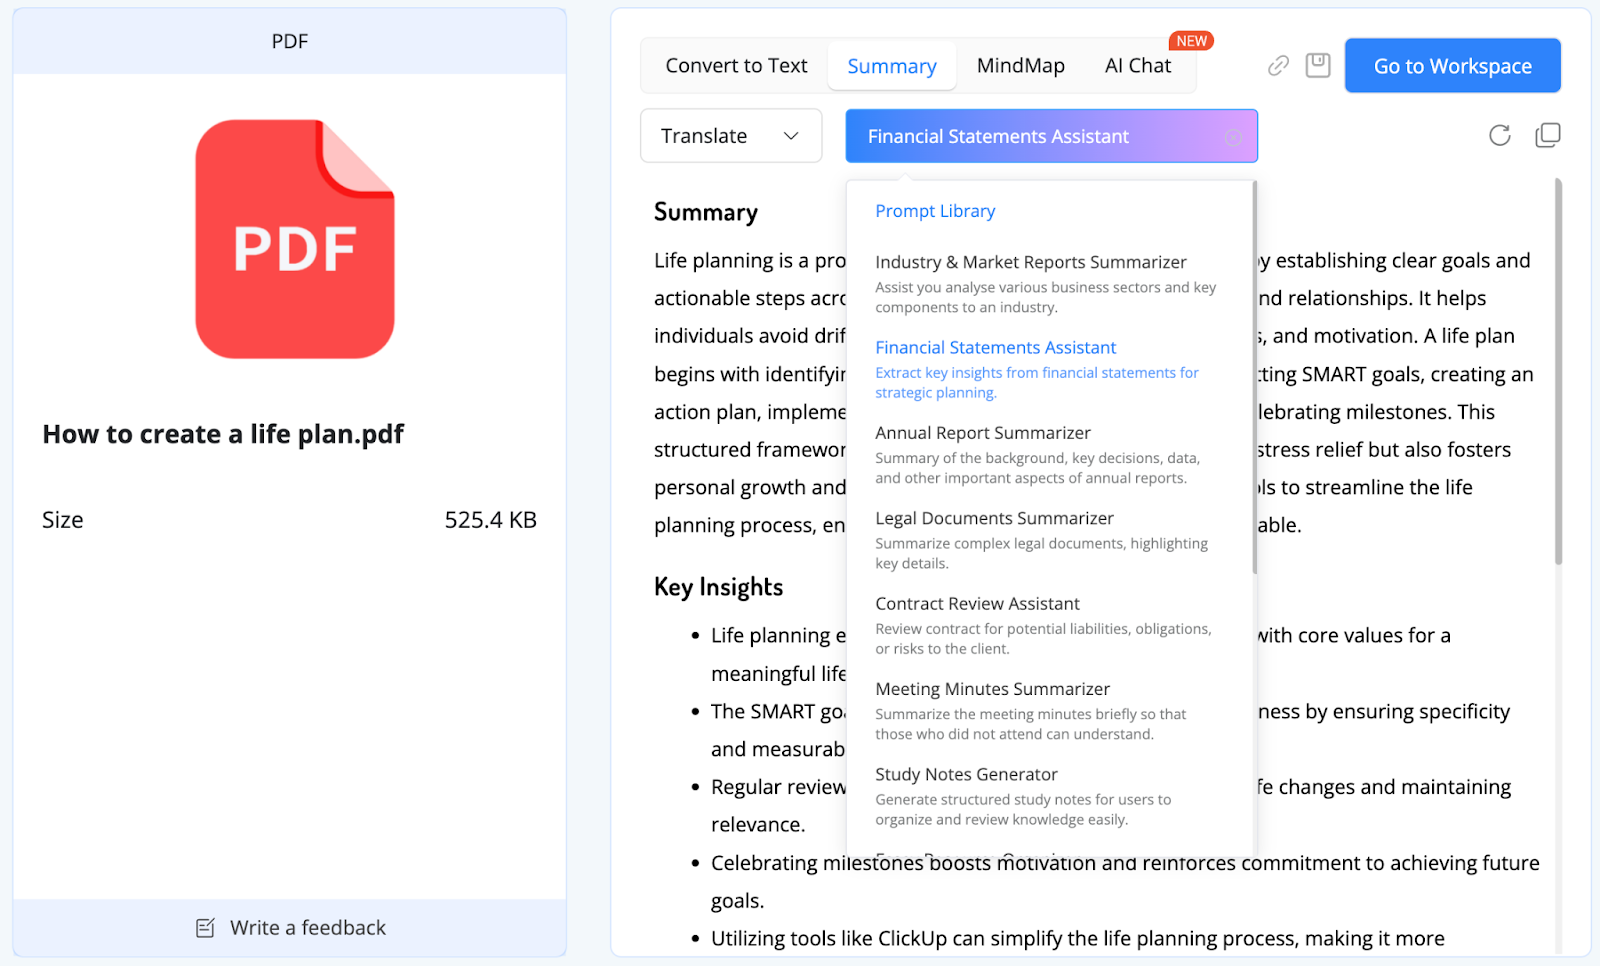Switch to the MindMap tab
The height and width of the screenshot is (966, 1600).
1020,65
